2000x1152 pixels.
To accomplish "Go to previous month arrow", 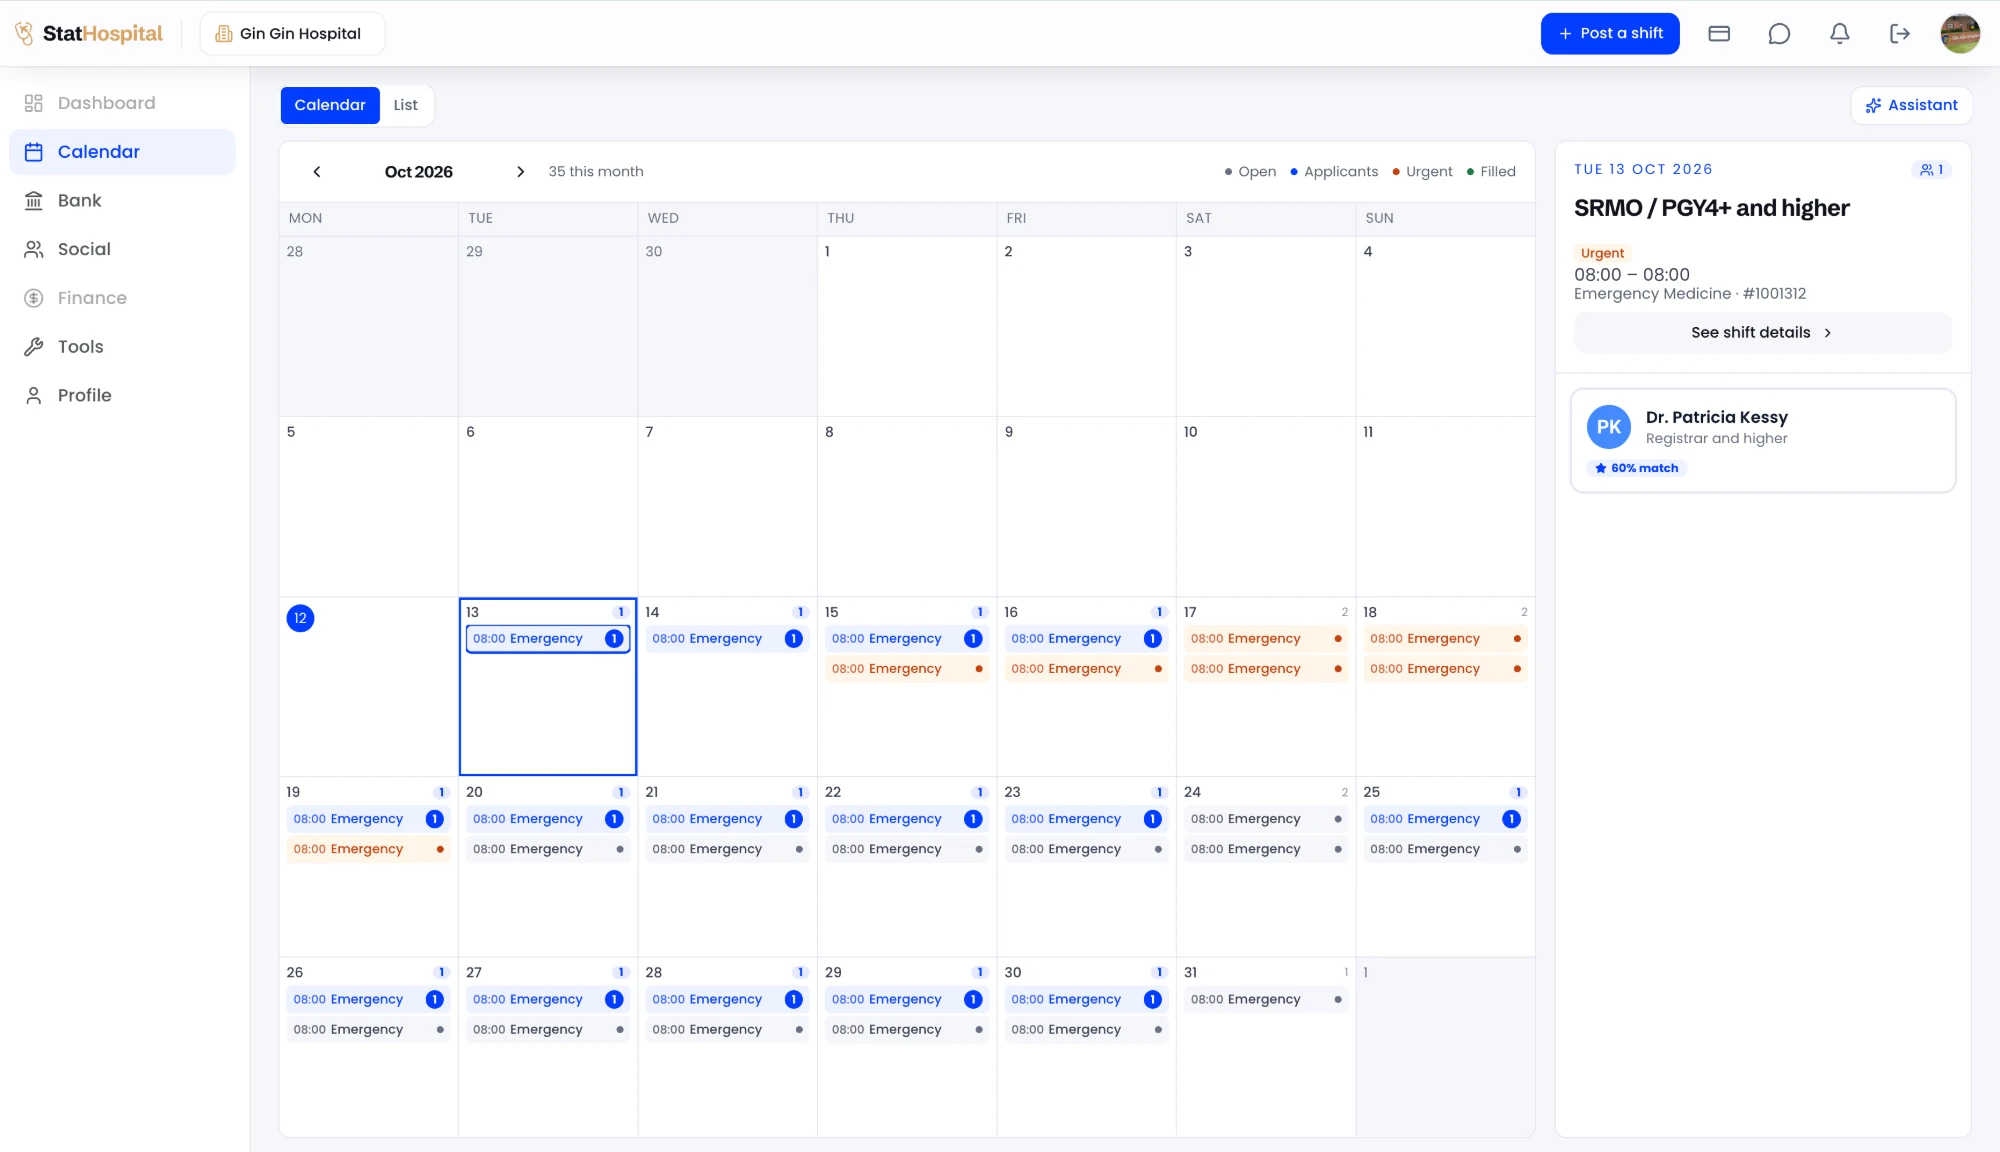I will coord(317,172).
